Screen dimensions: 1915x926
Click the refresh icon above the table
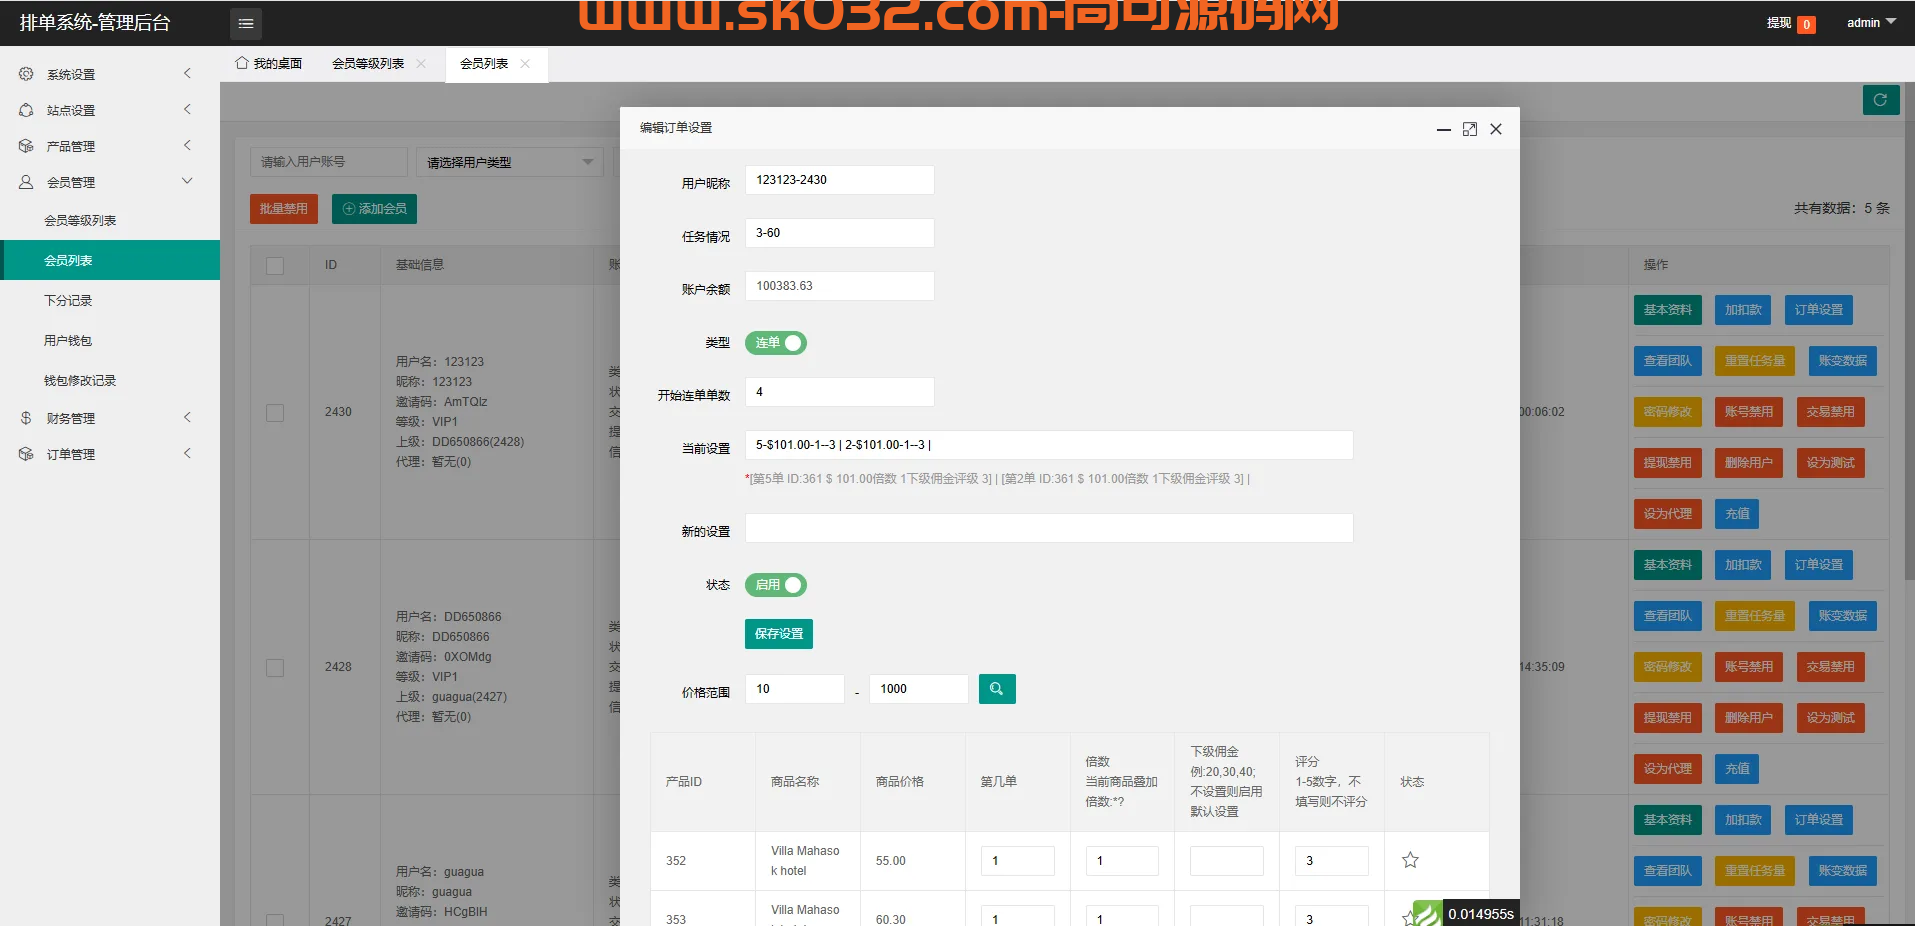tap(1880, 100)
